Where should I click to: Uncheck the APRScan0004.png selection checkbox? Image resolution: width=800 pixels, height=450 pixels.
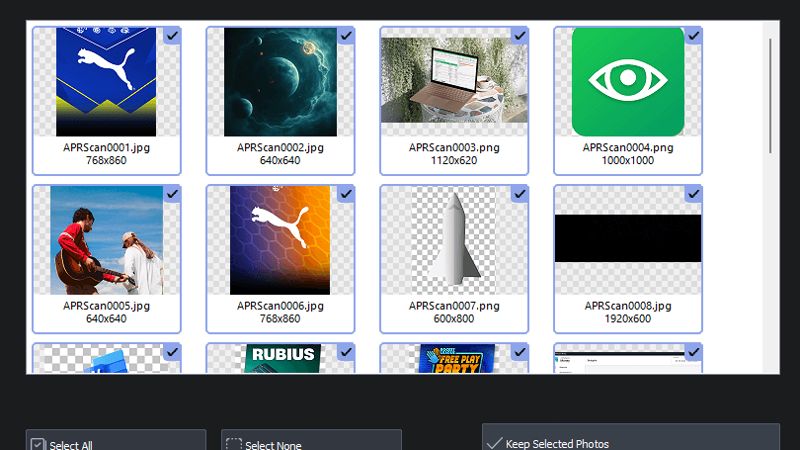[x=693, y=36]
